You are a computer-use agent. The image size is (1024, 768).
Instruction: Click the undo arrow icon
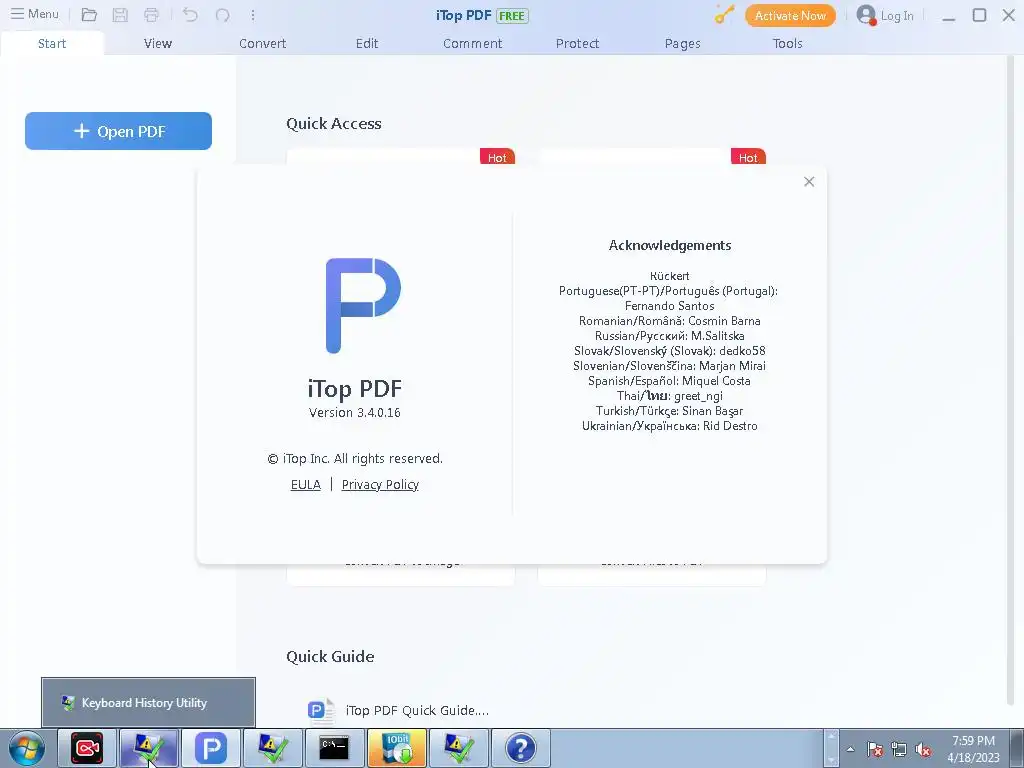tap(190, 15)
